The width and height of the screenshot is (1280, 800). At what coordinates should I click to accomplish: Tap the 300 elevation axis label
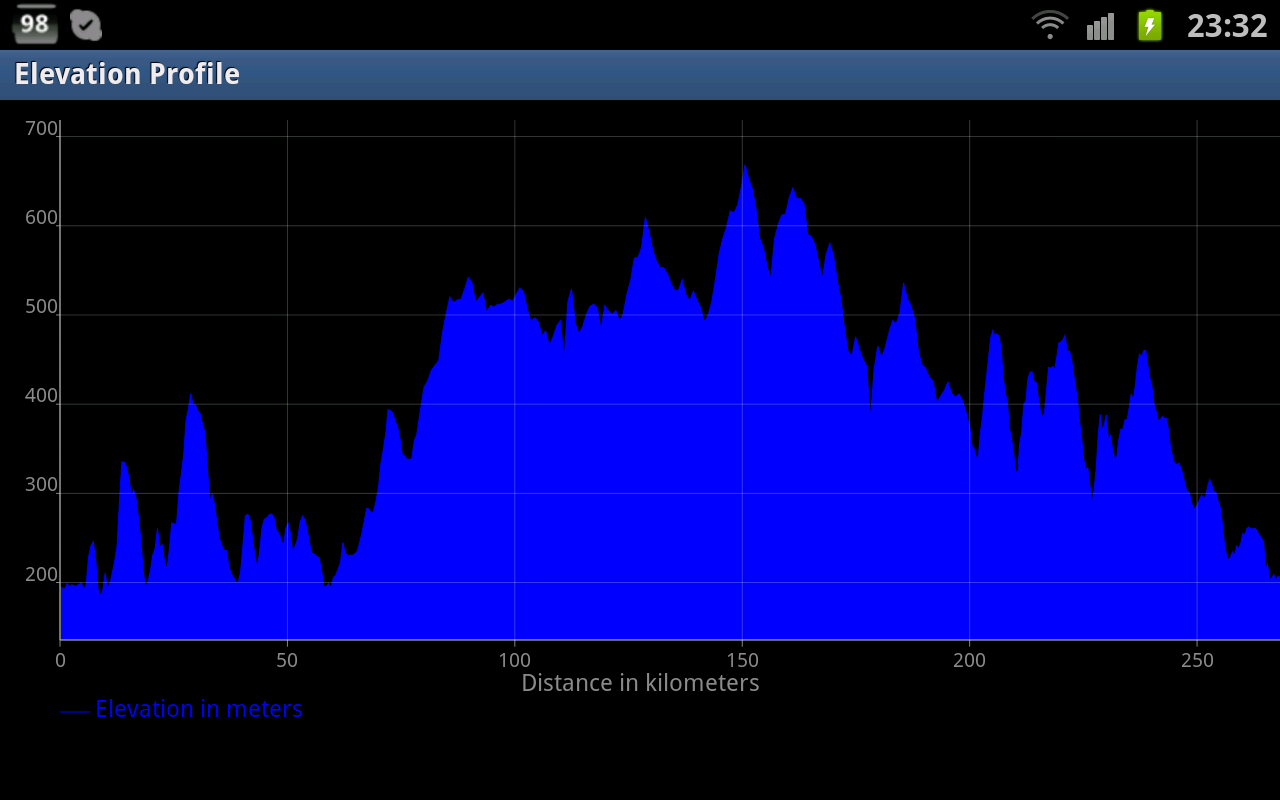point(41,485)
